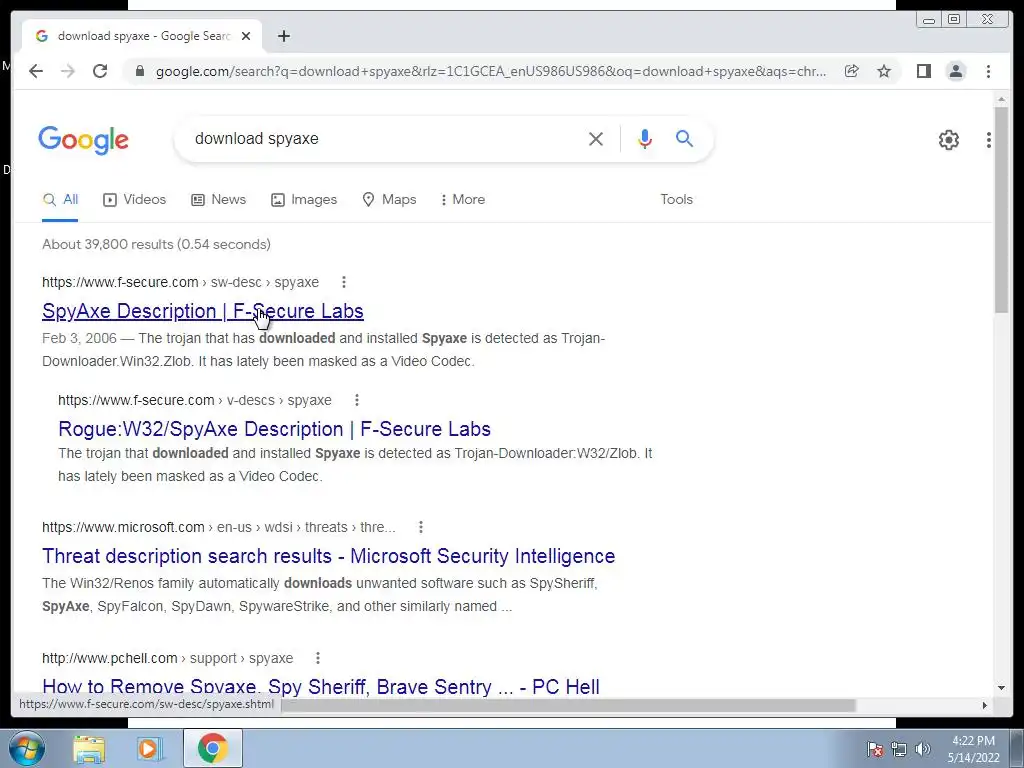This screenshot has height=768, width=1024.
Task: Open the Google apps three-dot menu
Action: click(x=988, y=140)
